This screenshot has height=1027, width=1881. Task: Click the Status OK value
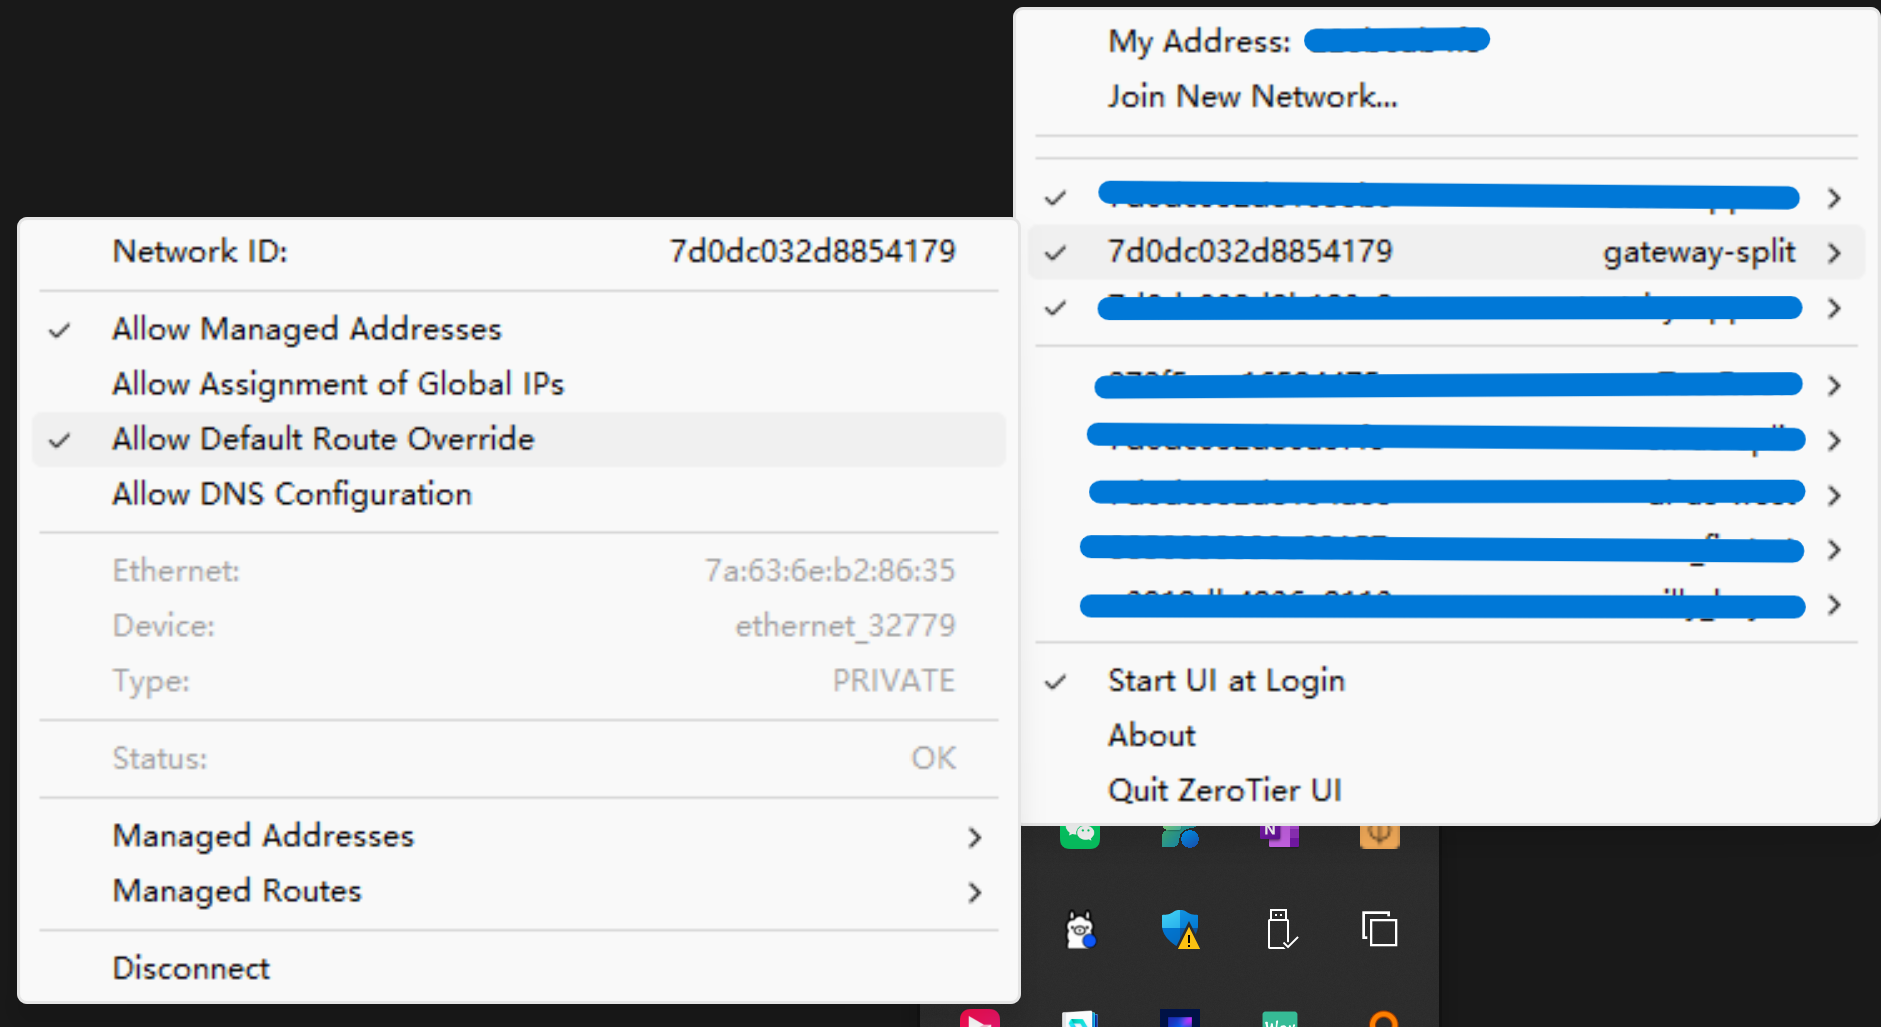point(933,758)
